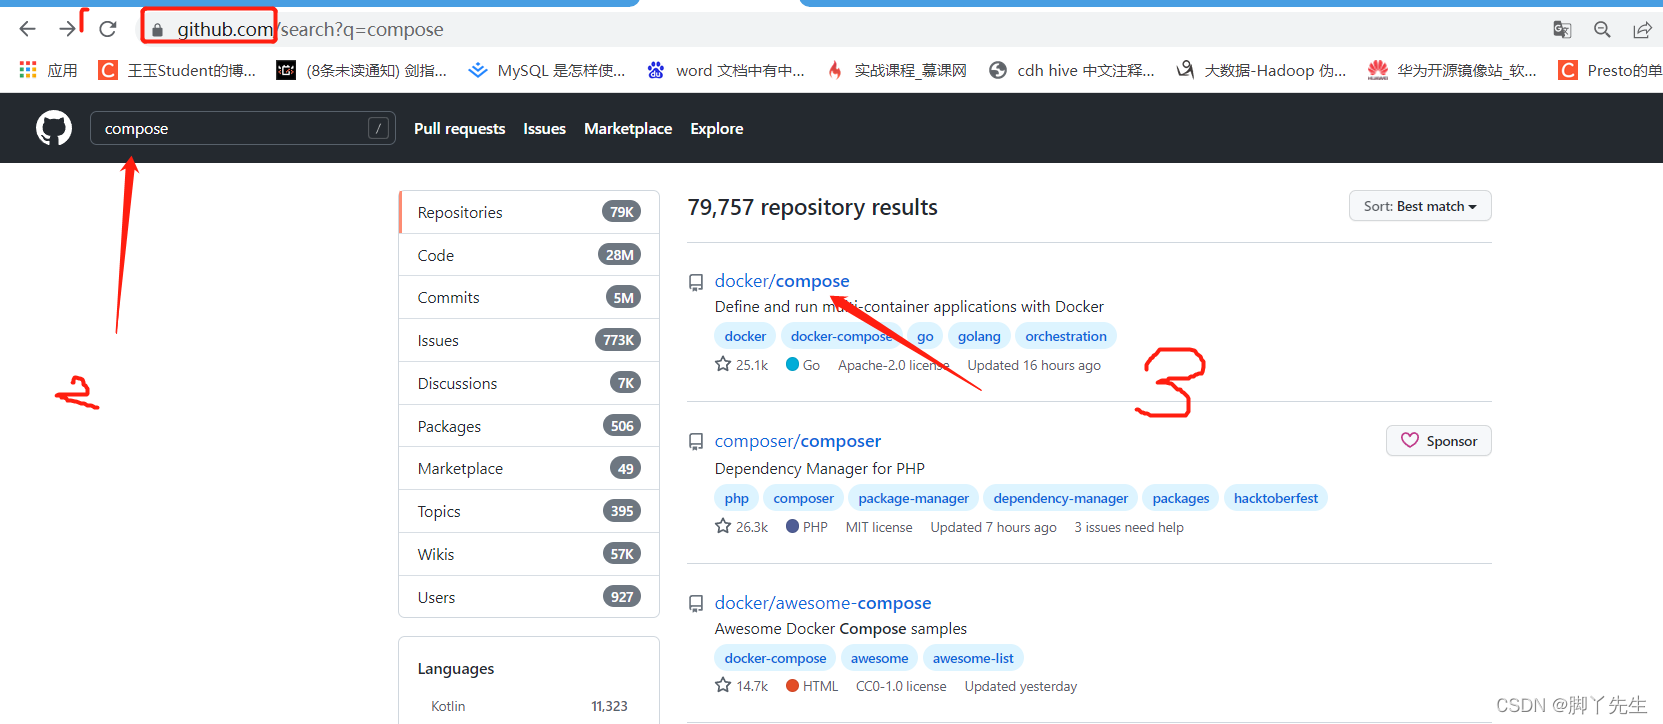Open the docker/compose repository link

click(782, 281)
